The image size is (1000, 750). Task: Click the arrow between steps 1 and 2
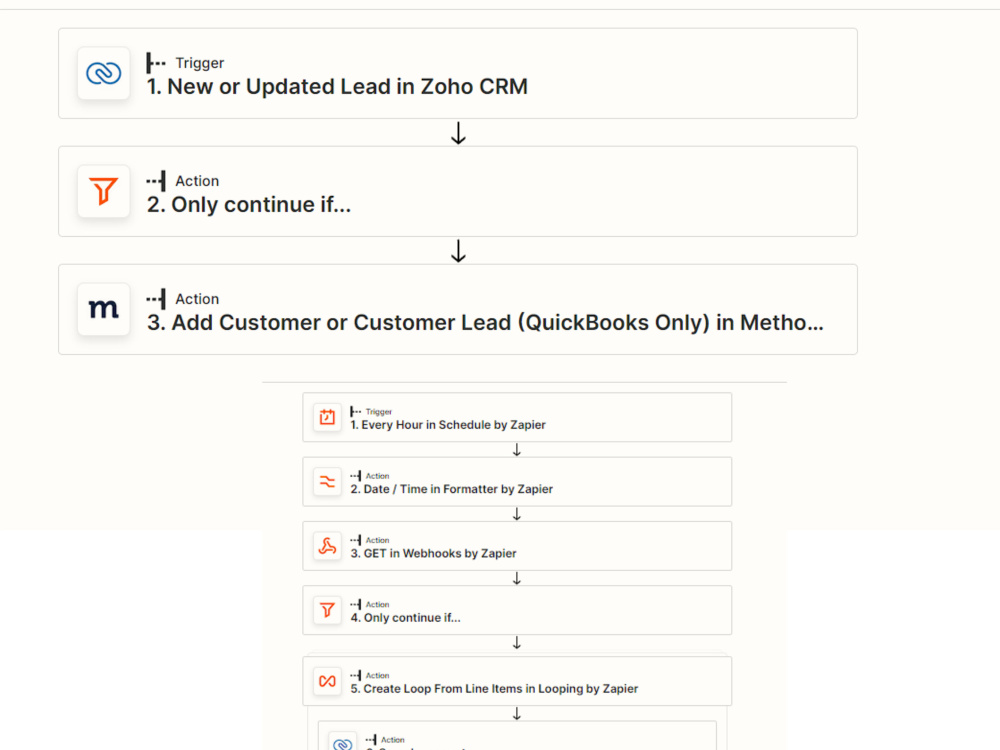coord(458,133)
